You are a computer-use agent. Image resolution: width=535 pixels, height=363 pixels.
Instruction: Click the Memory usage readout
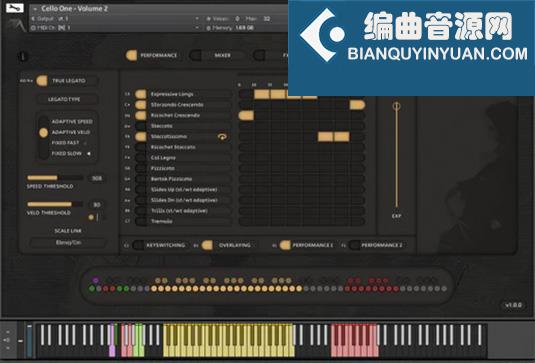(230, 28)
